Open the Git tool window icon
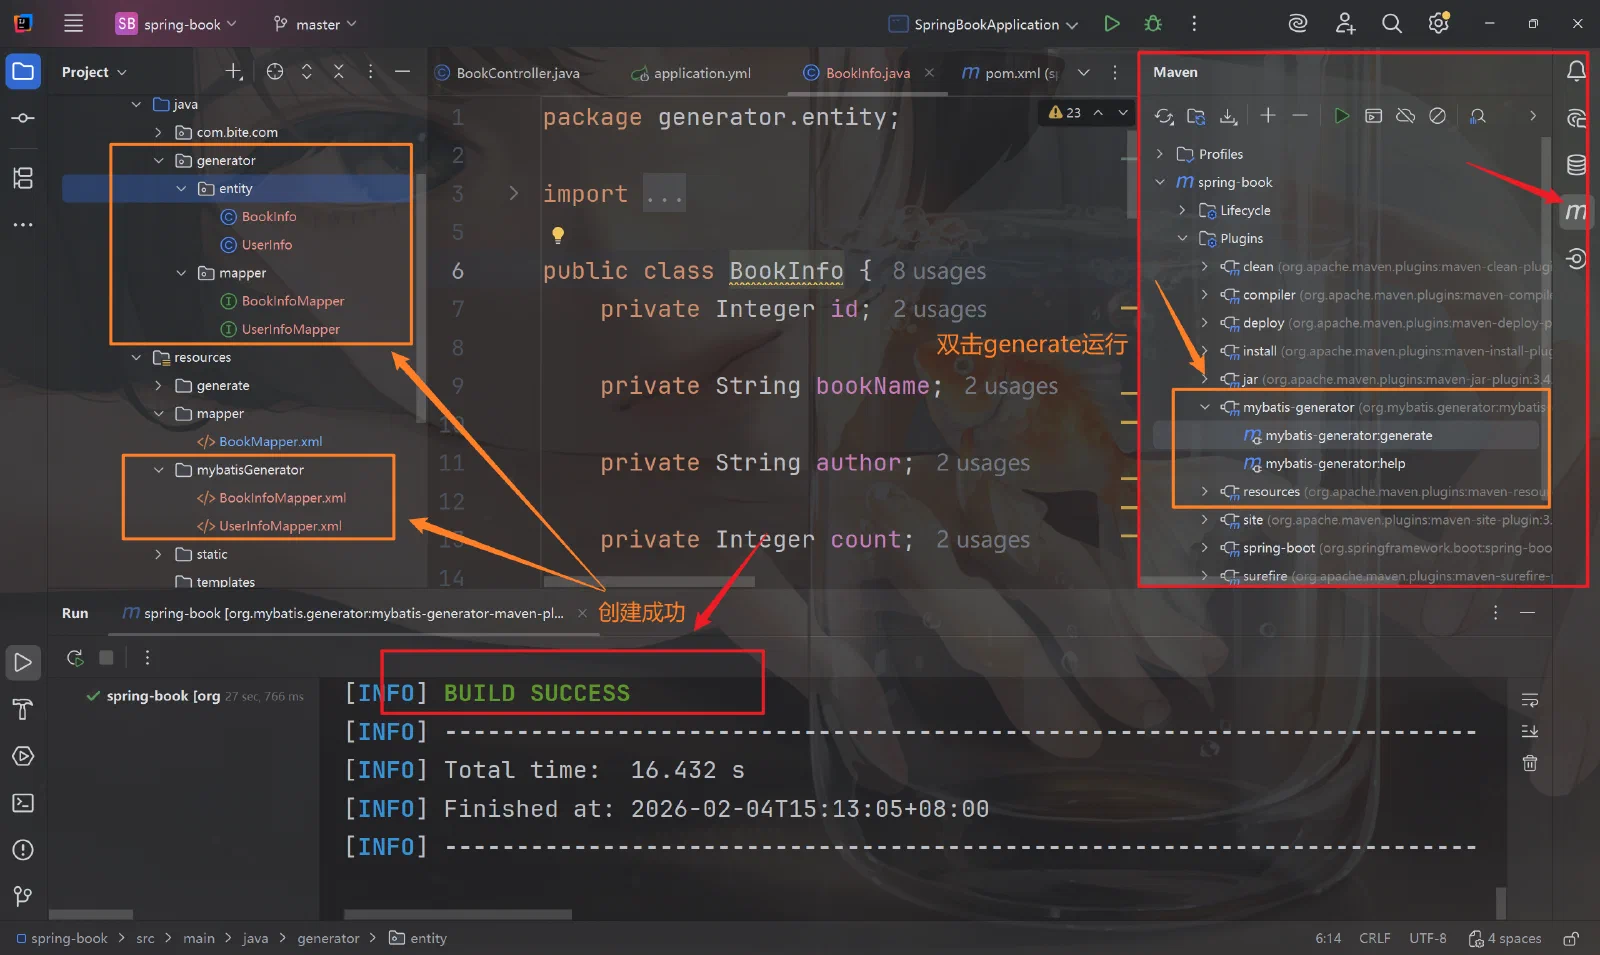1600x955 pixels. click(23, 896)
